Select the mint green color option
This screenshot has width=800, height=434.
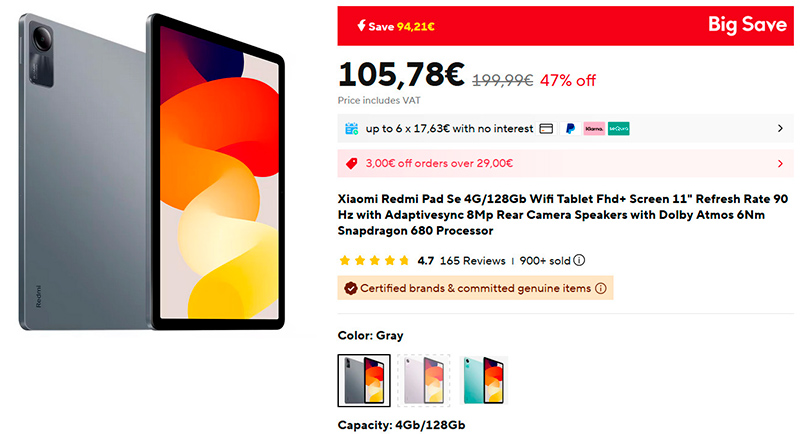[484, 380]
